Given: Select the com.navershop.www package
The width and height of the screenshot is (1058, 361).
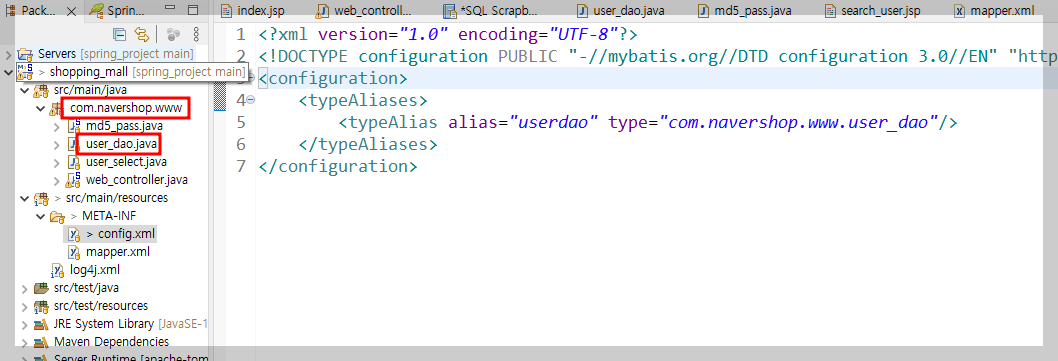Looking at the screenshot, I should pos(126,108).
